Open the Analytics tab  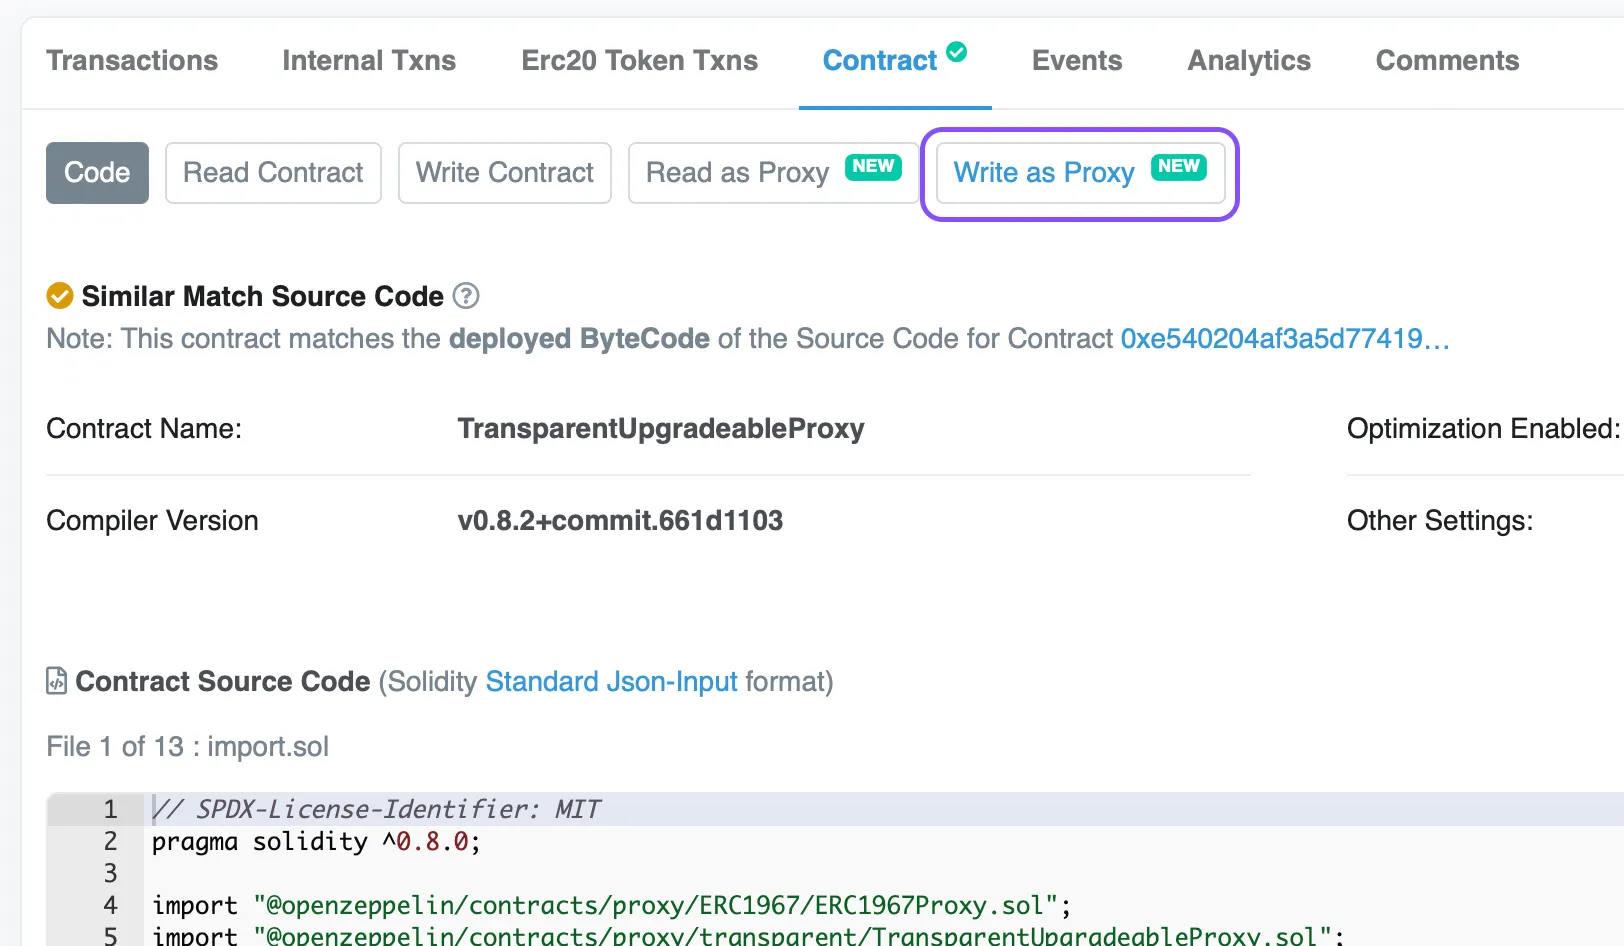pos(1248,61)
